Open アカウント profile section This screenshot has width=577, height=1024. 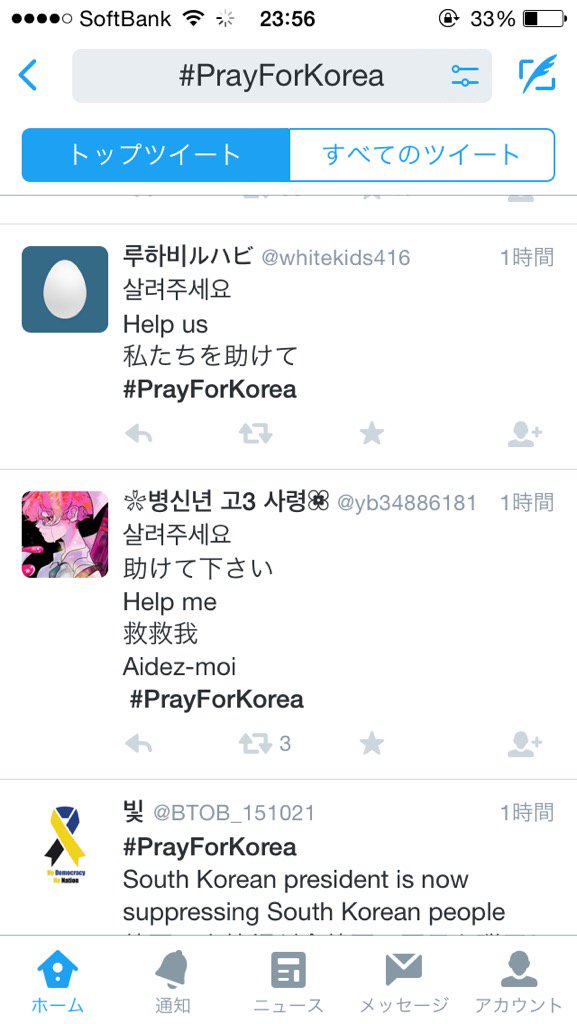pyautogui.click(x=519, y=981)
